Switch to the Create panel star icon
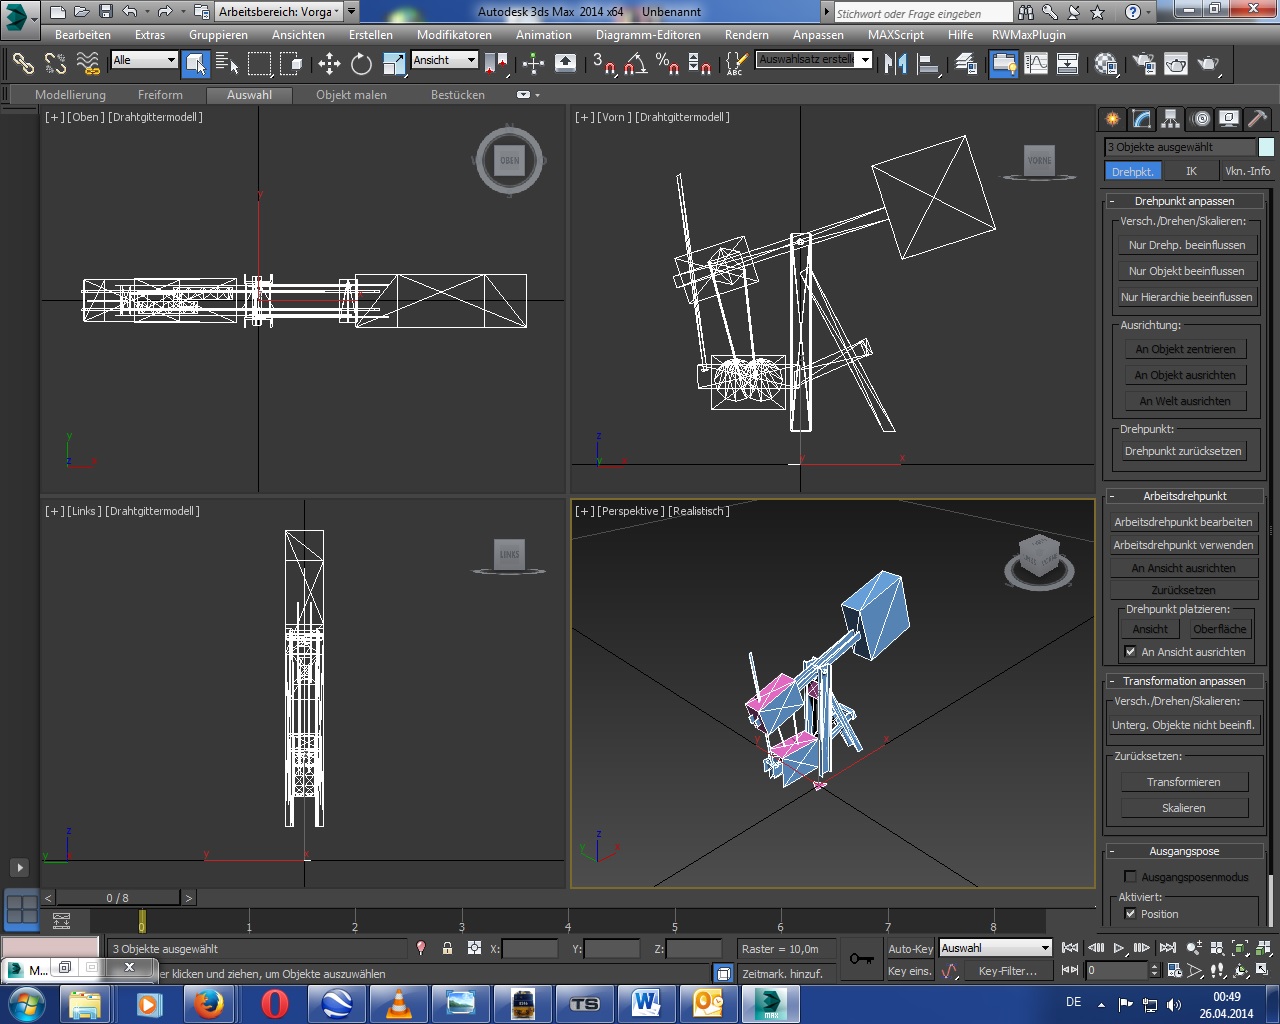The height and width of the screenshot is (1024, 1280). 1112,119
